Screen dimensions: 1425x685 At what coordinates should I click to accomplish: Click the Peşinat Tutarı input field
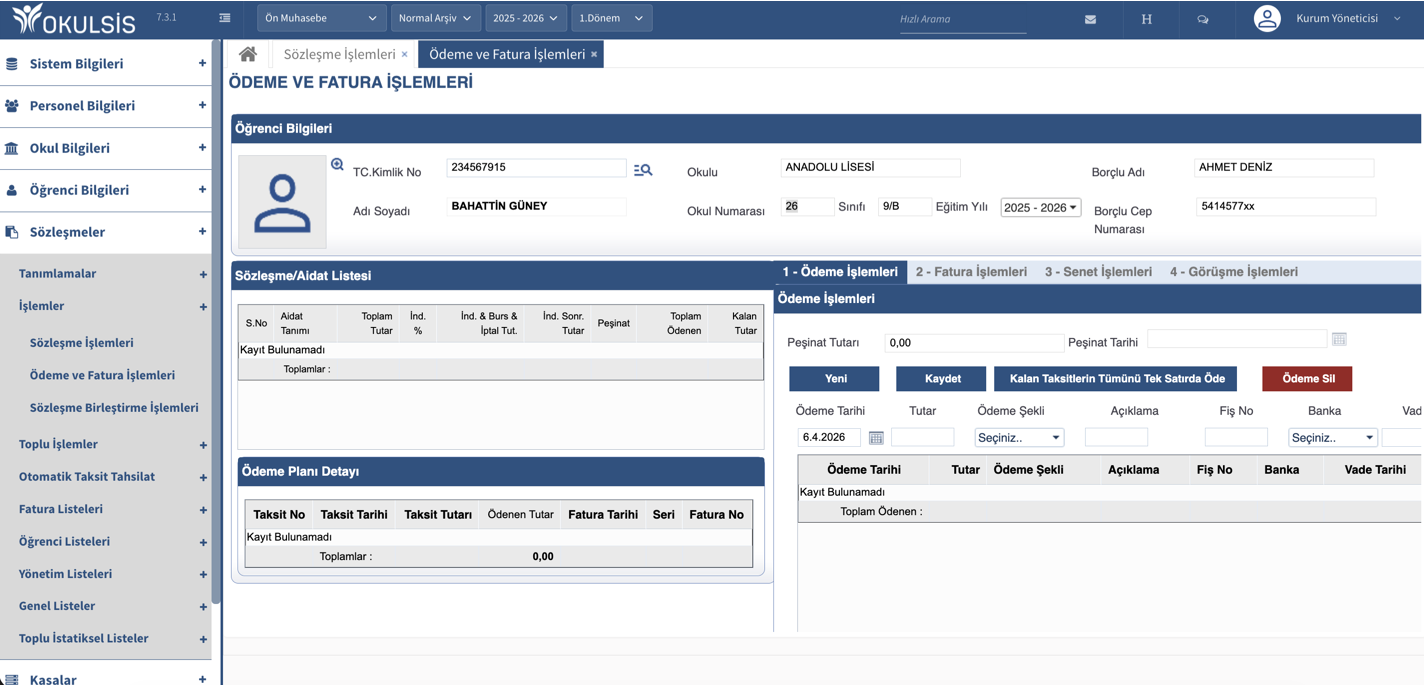click(973, 342)
